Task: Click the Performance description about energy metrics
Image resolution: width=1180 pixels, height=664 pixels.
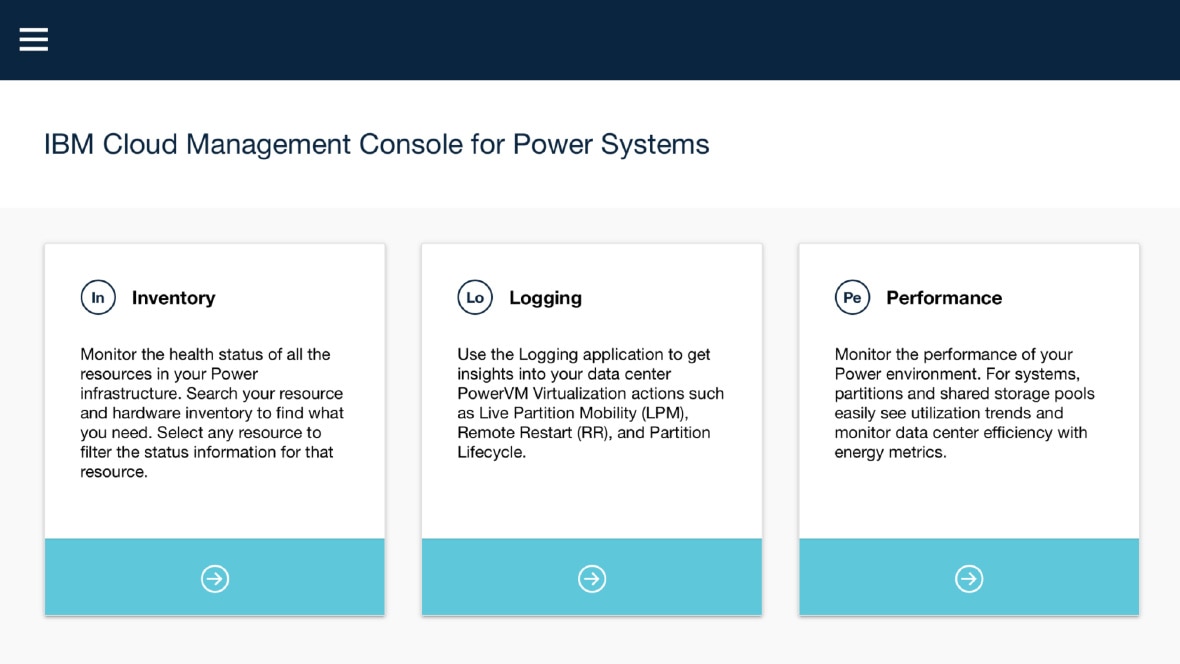Action: tap(965, 403)
